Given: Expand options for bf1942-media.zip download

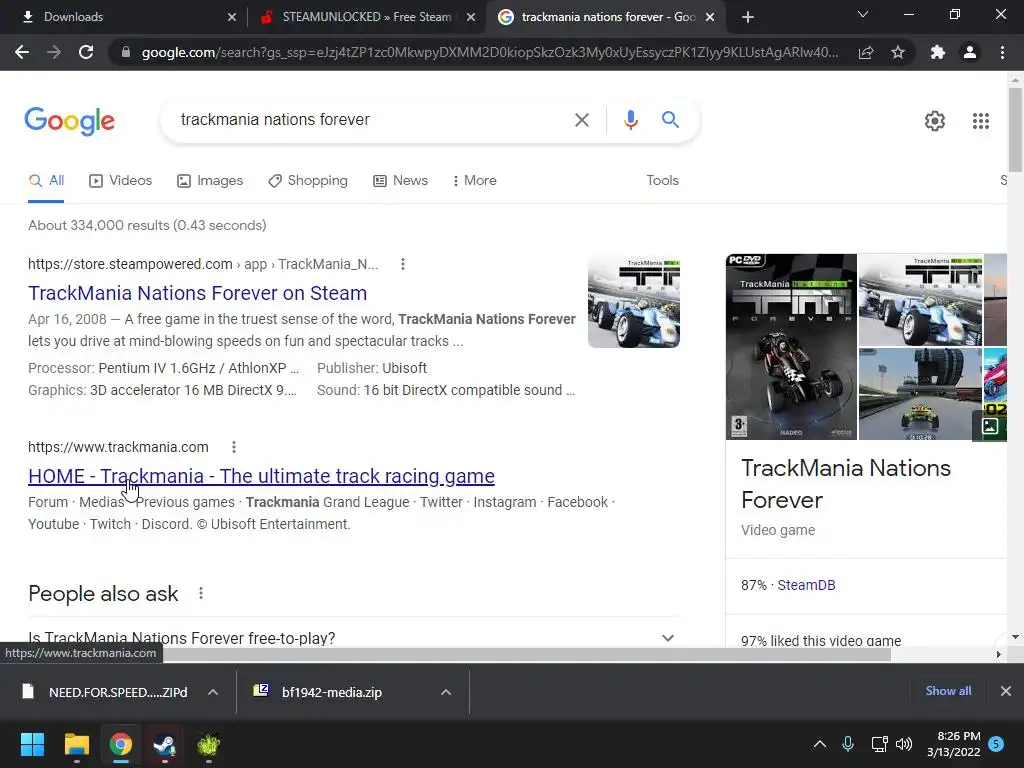Looking at the screenshot, I should pos(446,692).
